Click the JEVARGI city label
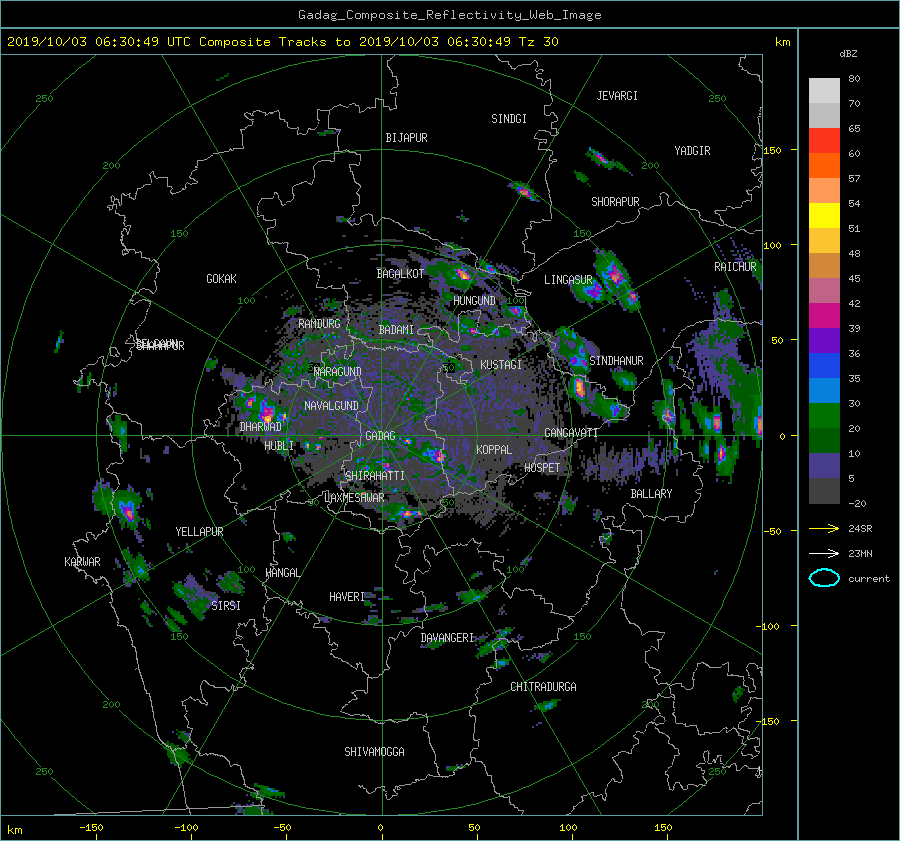 point(617,96)
